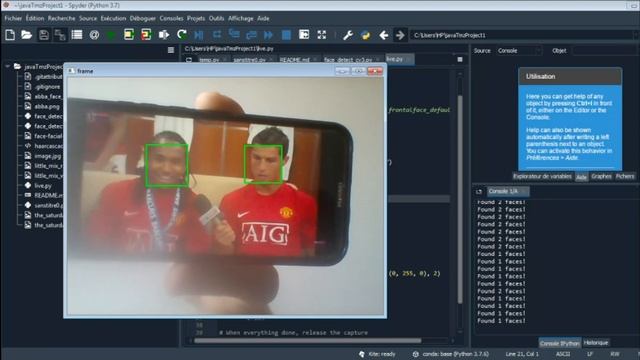This screenshot has height=360, width=640.
Task: Click the Open file folder icon
Action: 27,35
